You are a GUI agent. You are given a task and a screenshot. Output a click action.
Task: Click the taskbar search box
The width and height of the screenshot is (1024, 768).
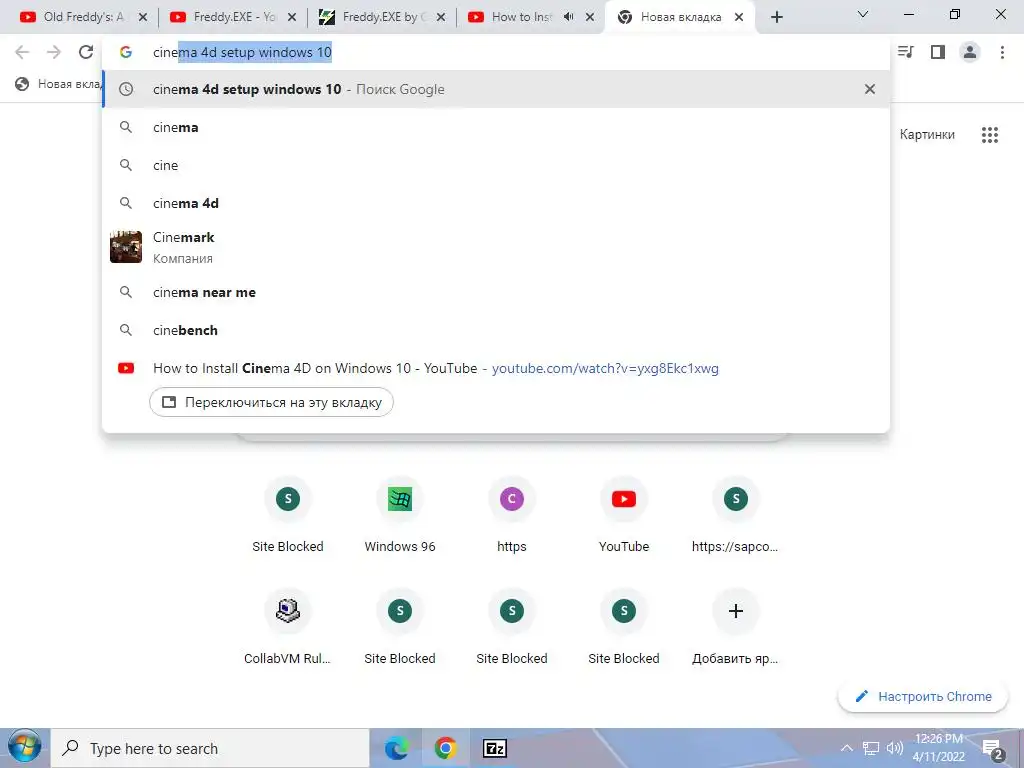click(210, 748)
